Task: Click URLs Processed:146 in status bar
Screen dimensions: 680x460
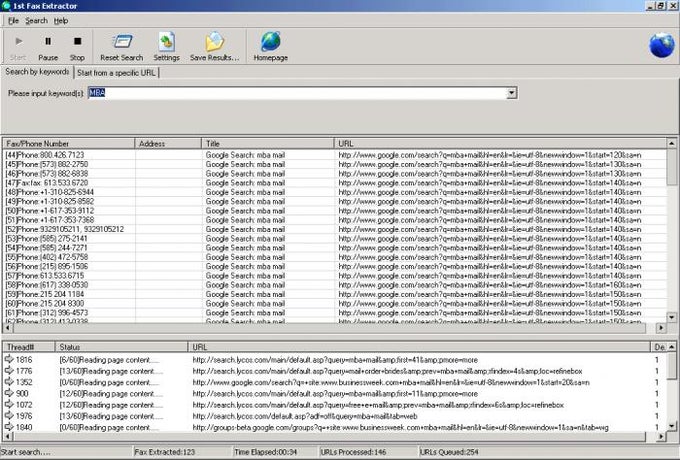Action: [x=353, y=452]
